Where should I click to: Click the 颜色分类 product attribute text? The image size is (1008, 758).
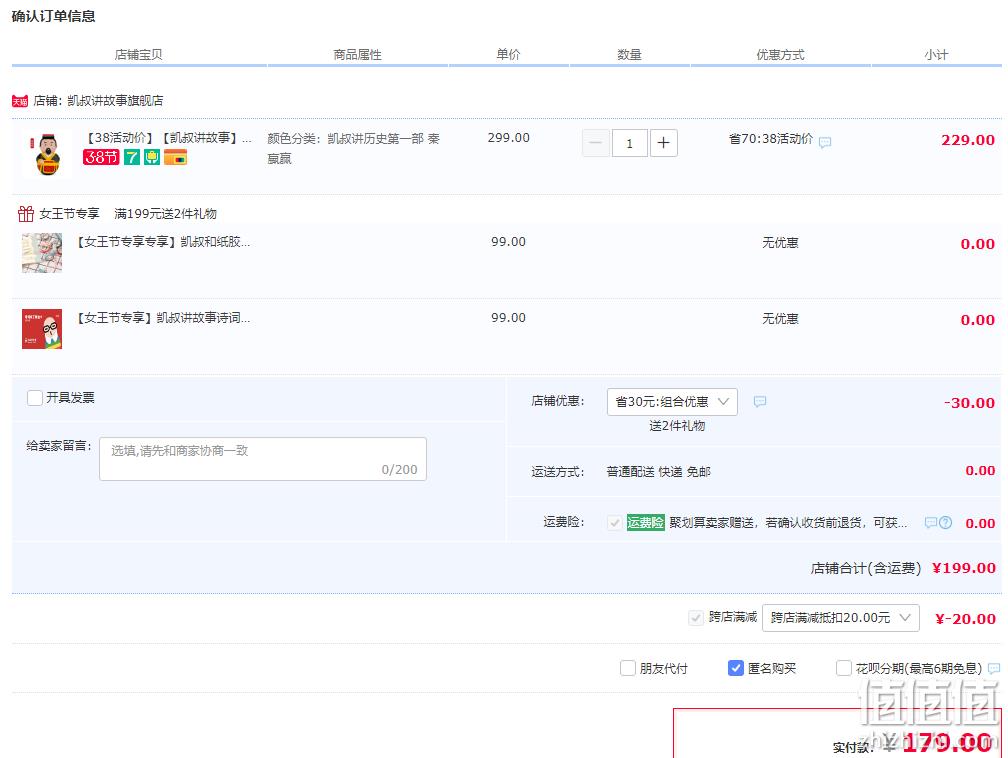tap(354, 149)
